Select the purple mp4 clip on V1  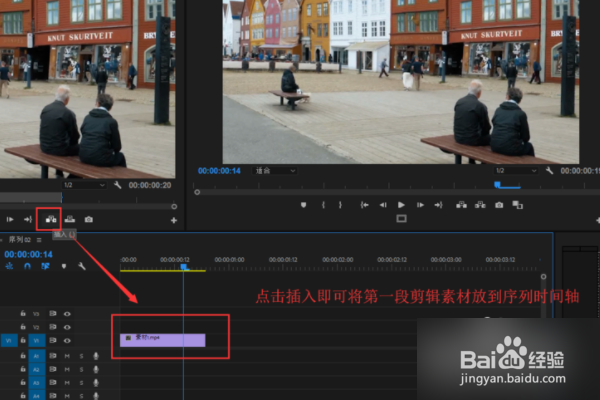click(x=163, y=340)
